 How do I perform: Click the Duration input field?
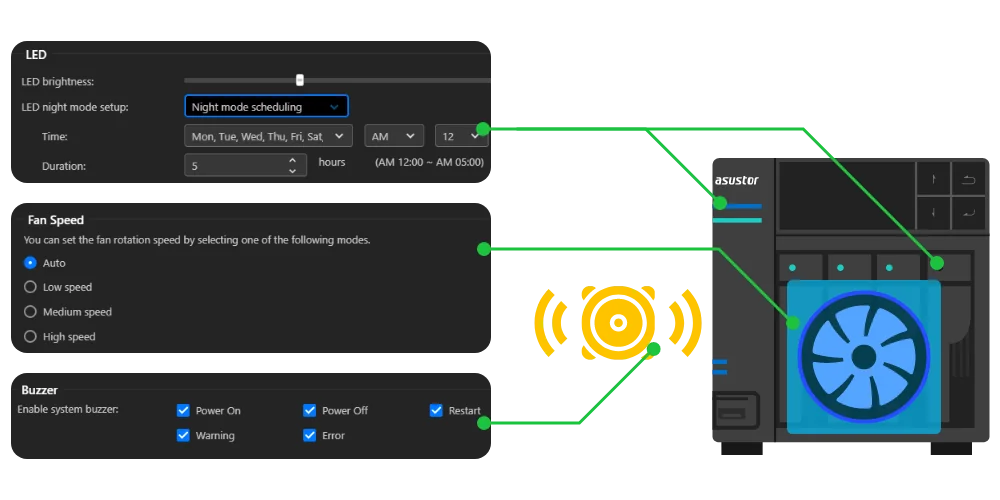pos(246,165)
